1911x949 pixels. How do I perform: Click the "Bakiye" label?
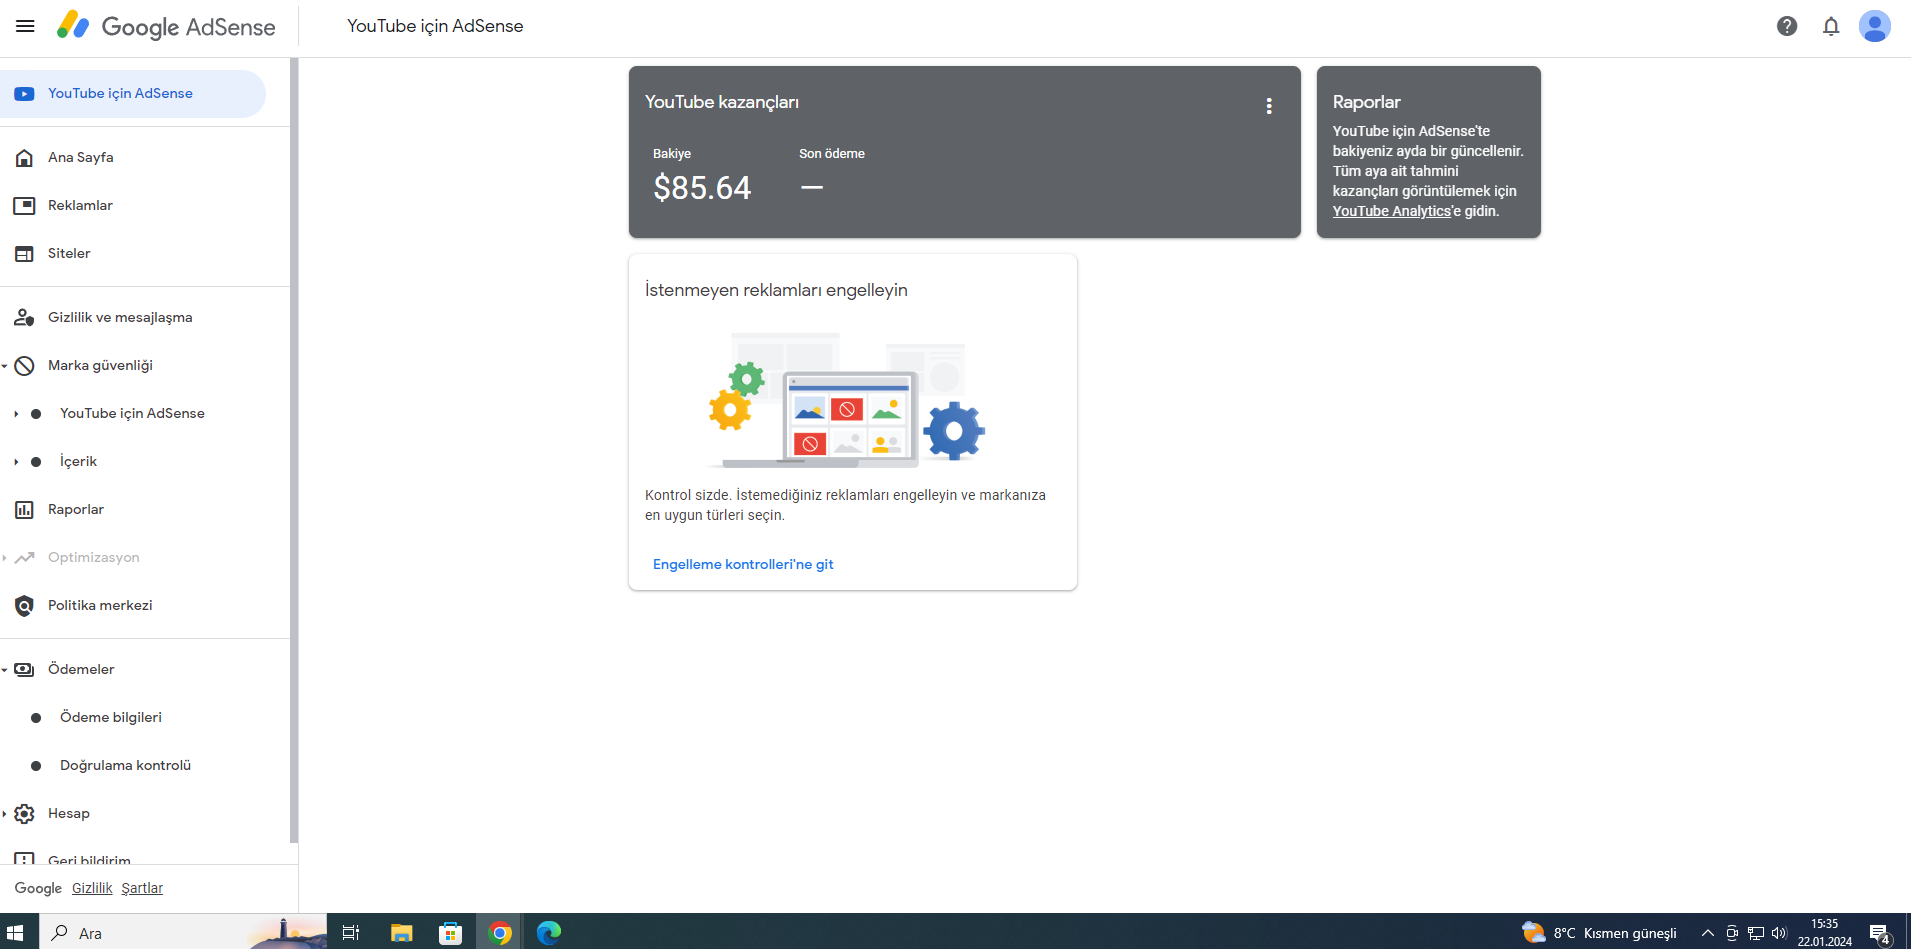pyautogui.click(x=672, y=154)
